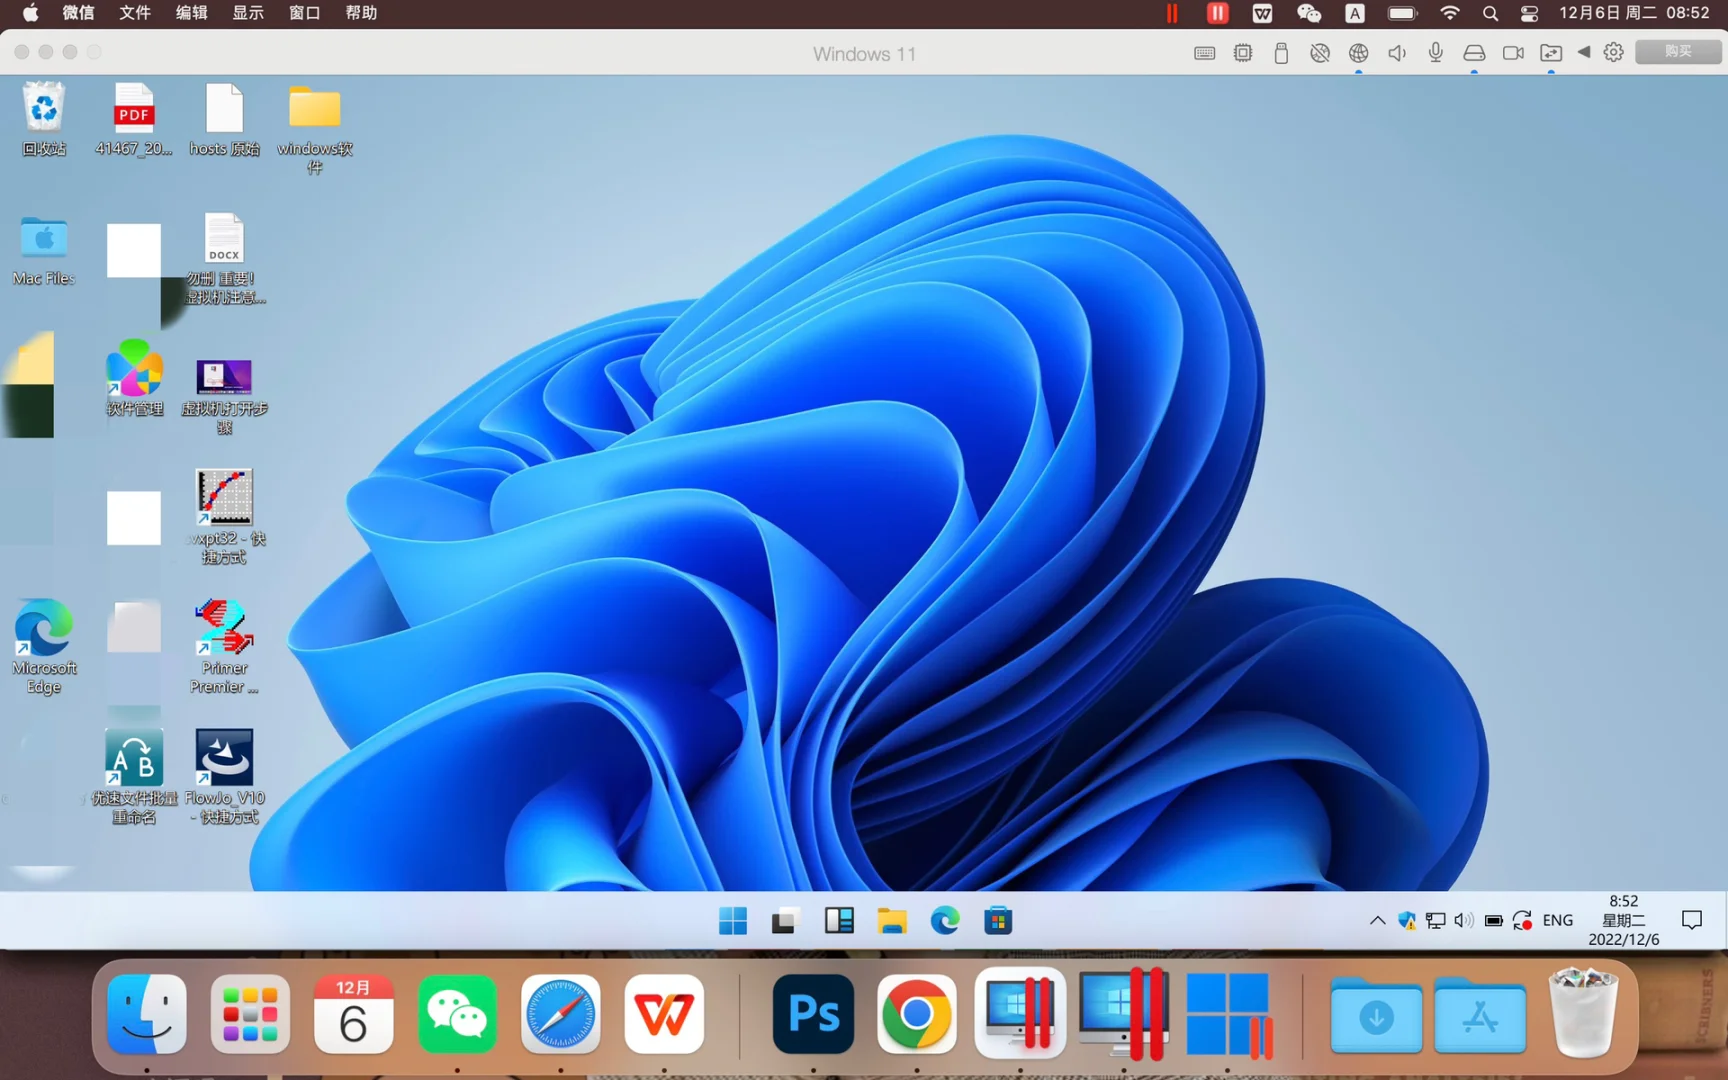Screen dimensions: 1728x1080
Task: Open macOS Control Center
Action: pos(1530,13)
